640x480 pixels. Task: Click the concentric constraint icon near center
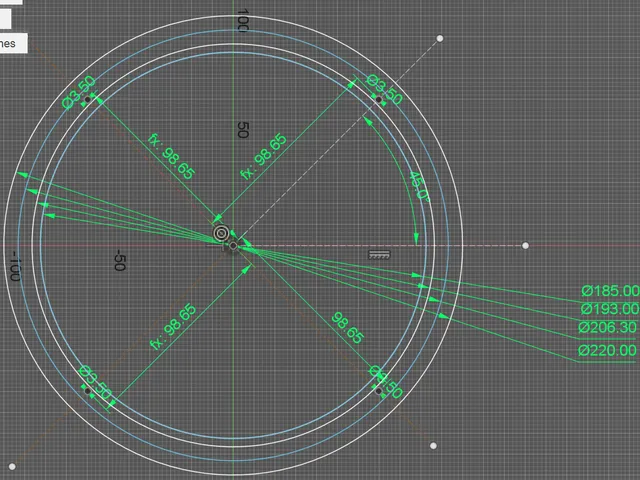[221, 233]
